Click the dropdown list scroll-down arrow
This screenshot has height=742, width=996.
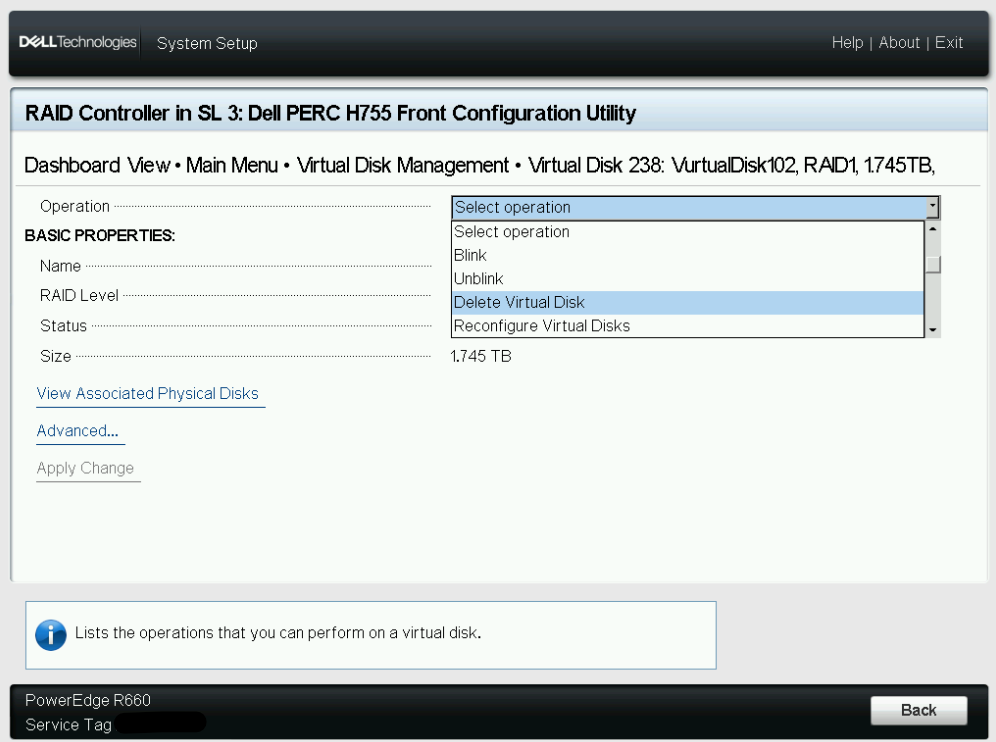tap(932, 330)
